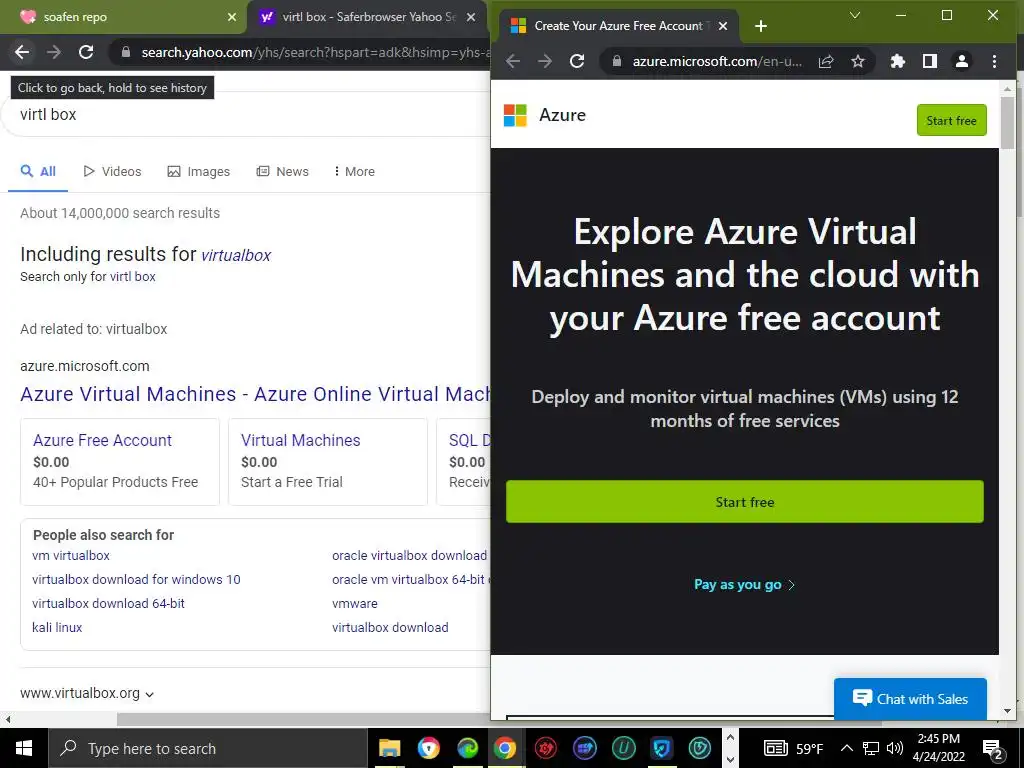1024x768 pixels.
Task: Close the virtl box Saferbrowser tab
Action: tap(471, 17)
